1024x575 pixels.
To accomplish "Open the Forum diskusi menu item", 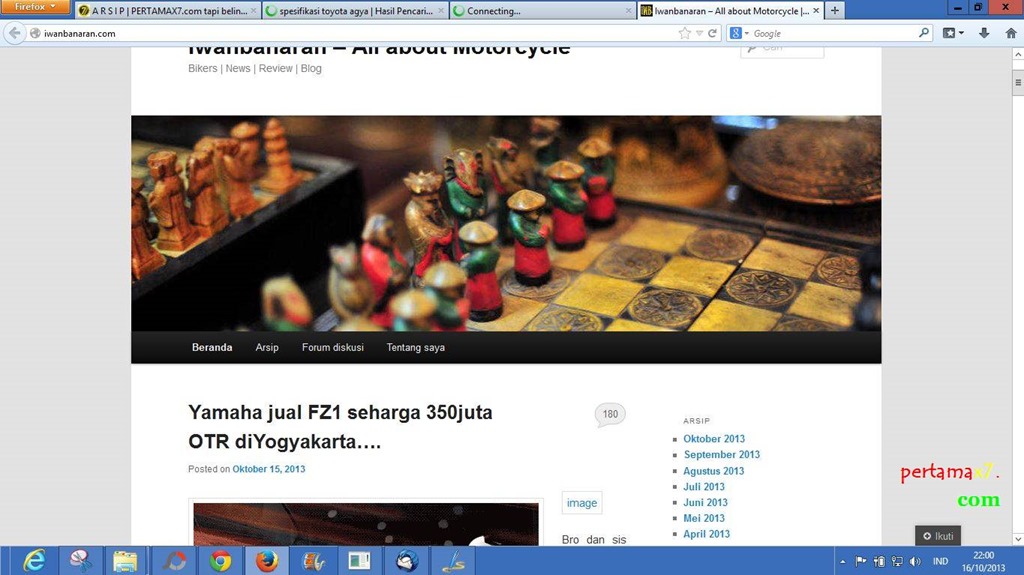I will 332,347.
